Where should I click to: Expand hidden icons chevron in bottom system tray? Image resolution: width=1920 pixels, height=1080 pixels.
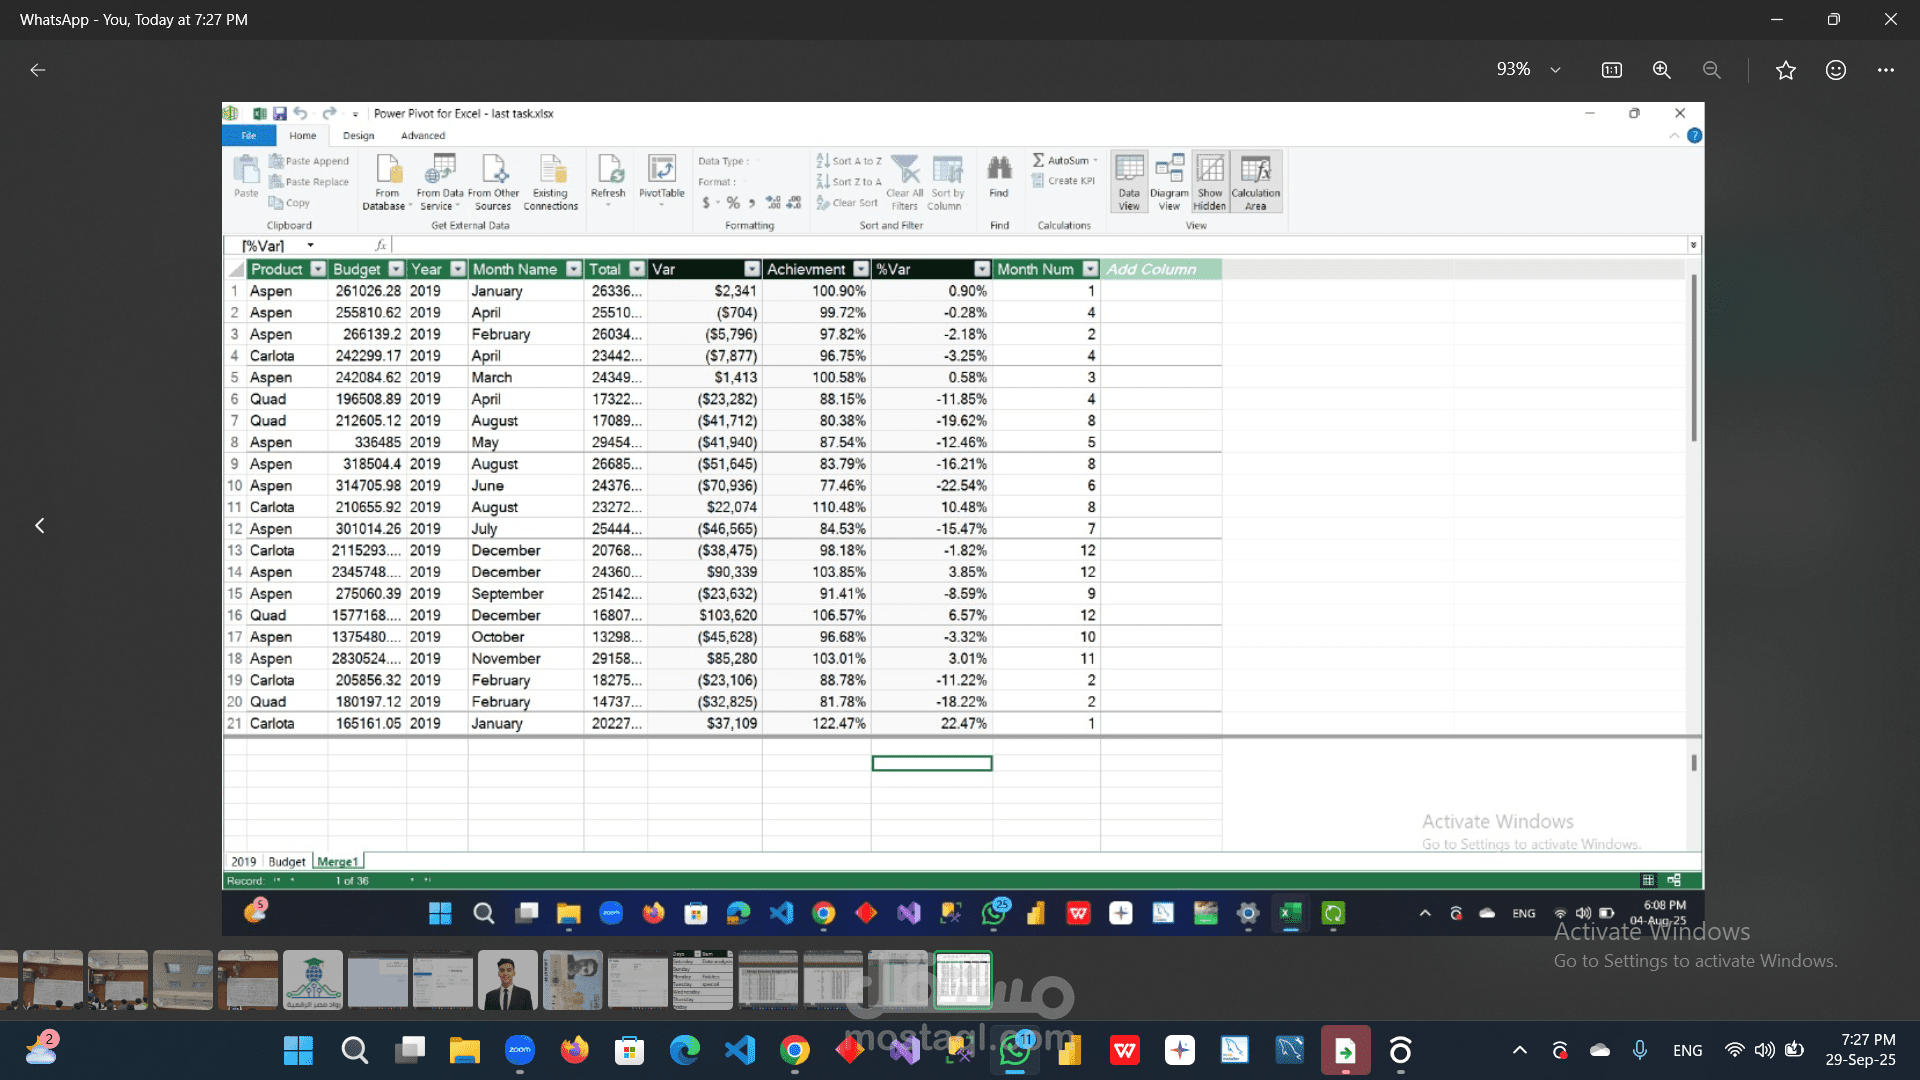click(1520, 1050)
